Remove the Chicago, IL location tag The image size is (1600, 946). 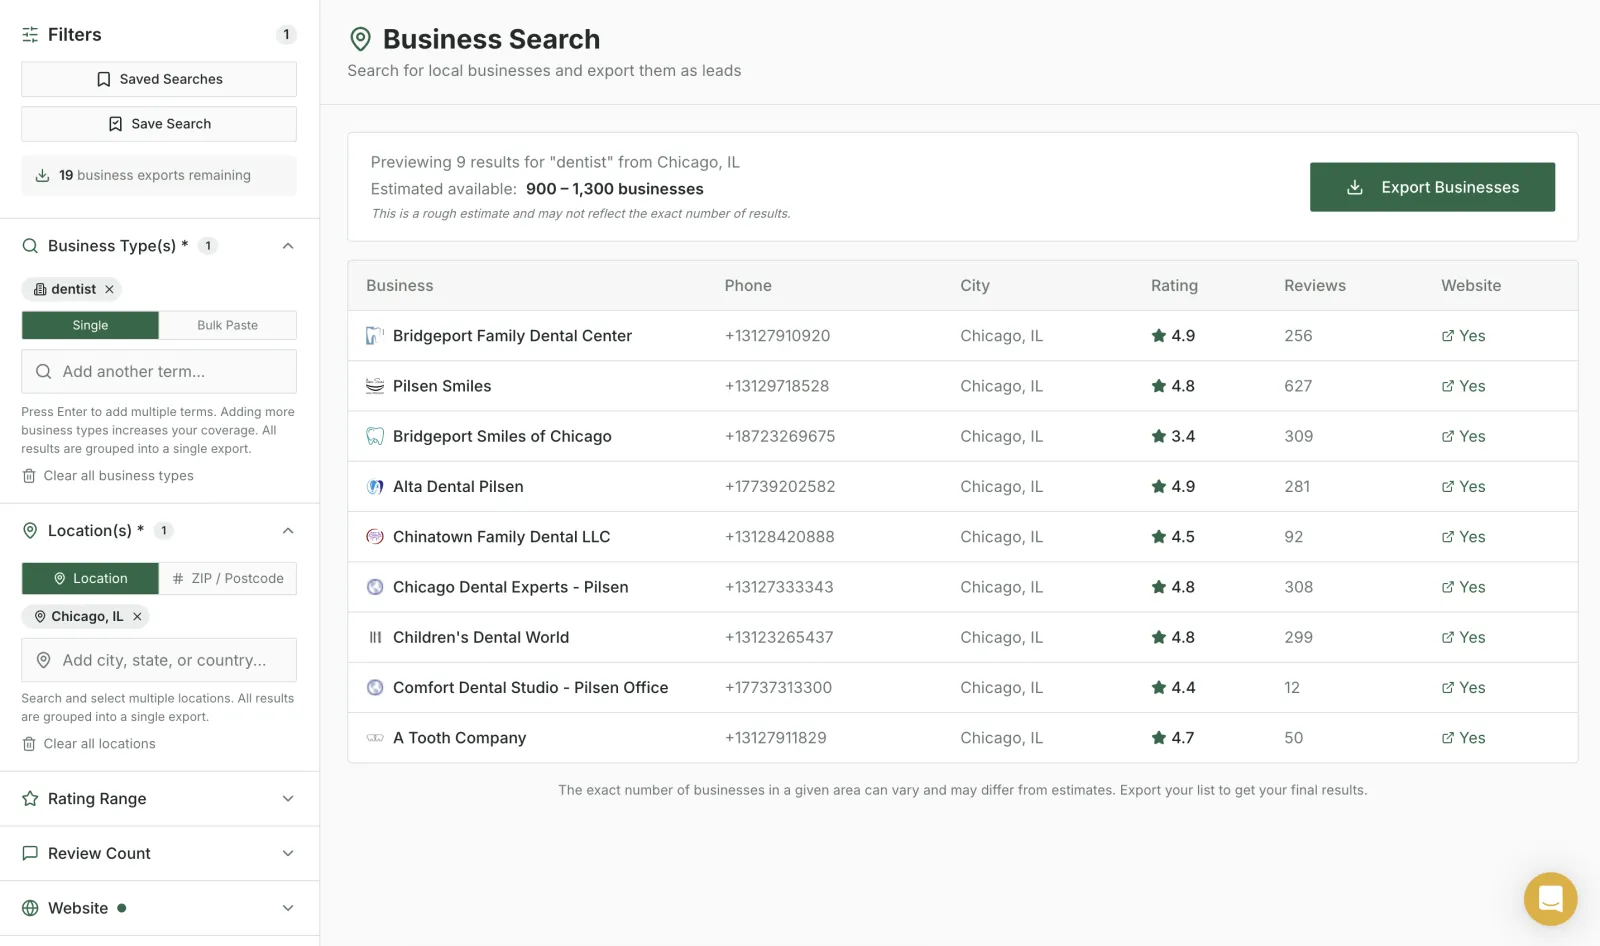point(137,617)
